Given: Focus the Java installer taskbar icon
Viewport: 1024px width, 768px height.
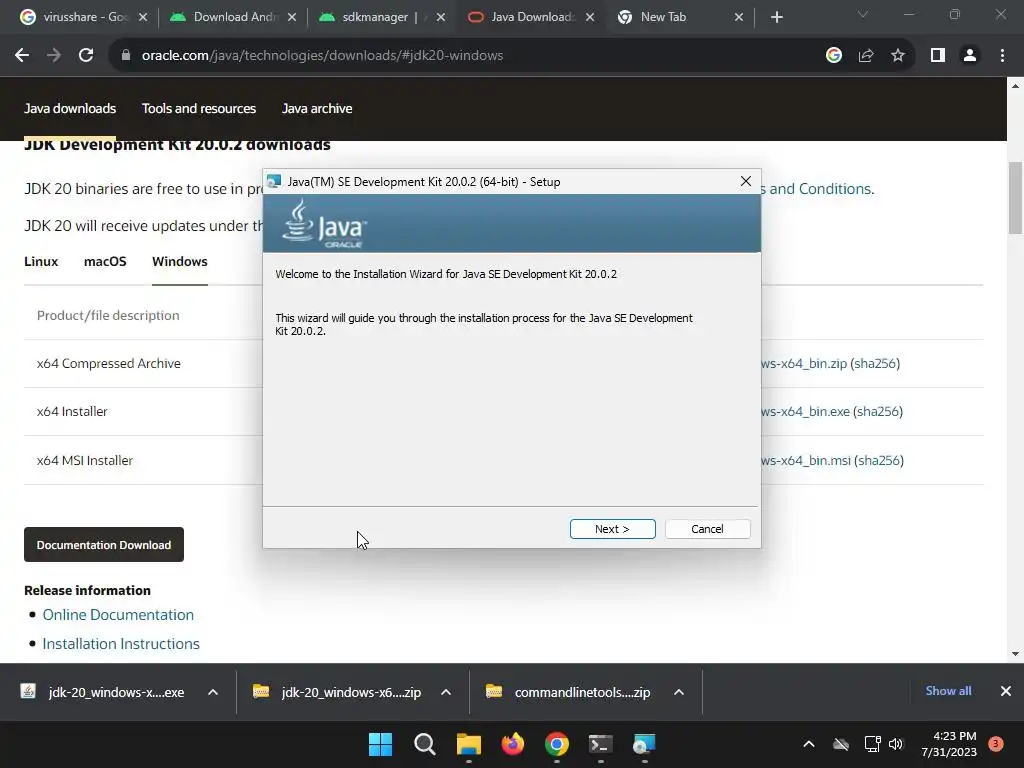Looking at the screenshot, I should [644, 744].
